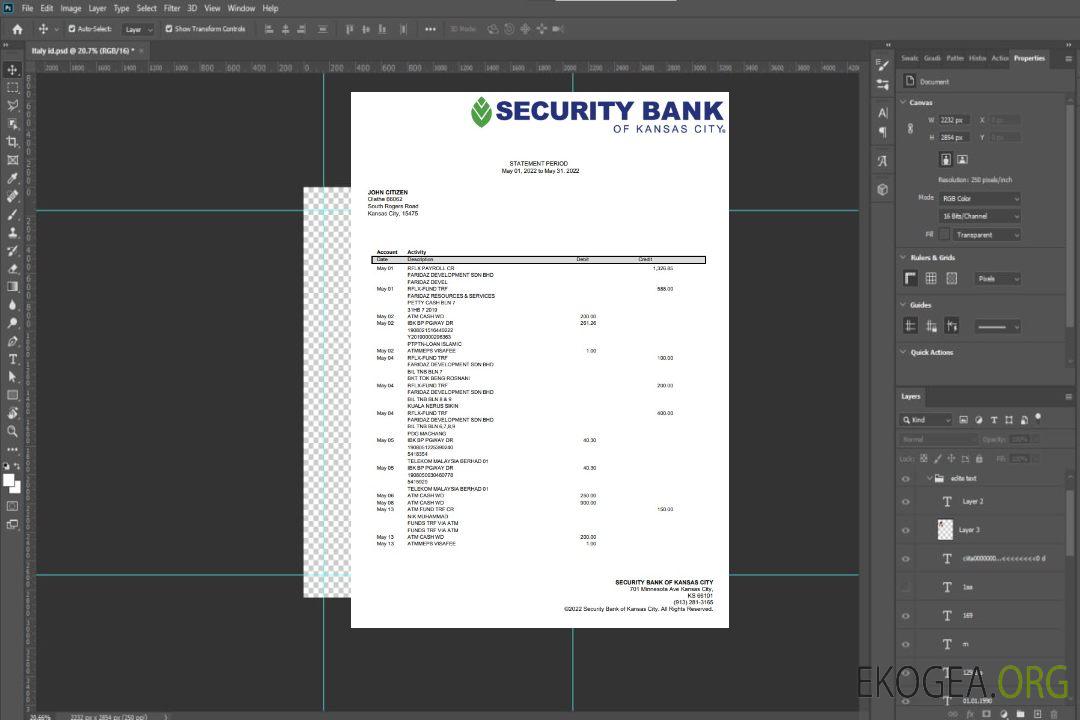Open the Paragraph panel icon

tap(883, 132)
